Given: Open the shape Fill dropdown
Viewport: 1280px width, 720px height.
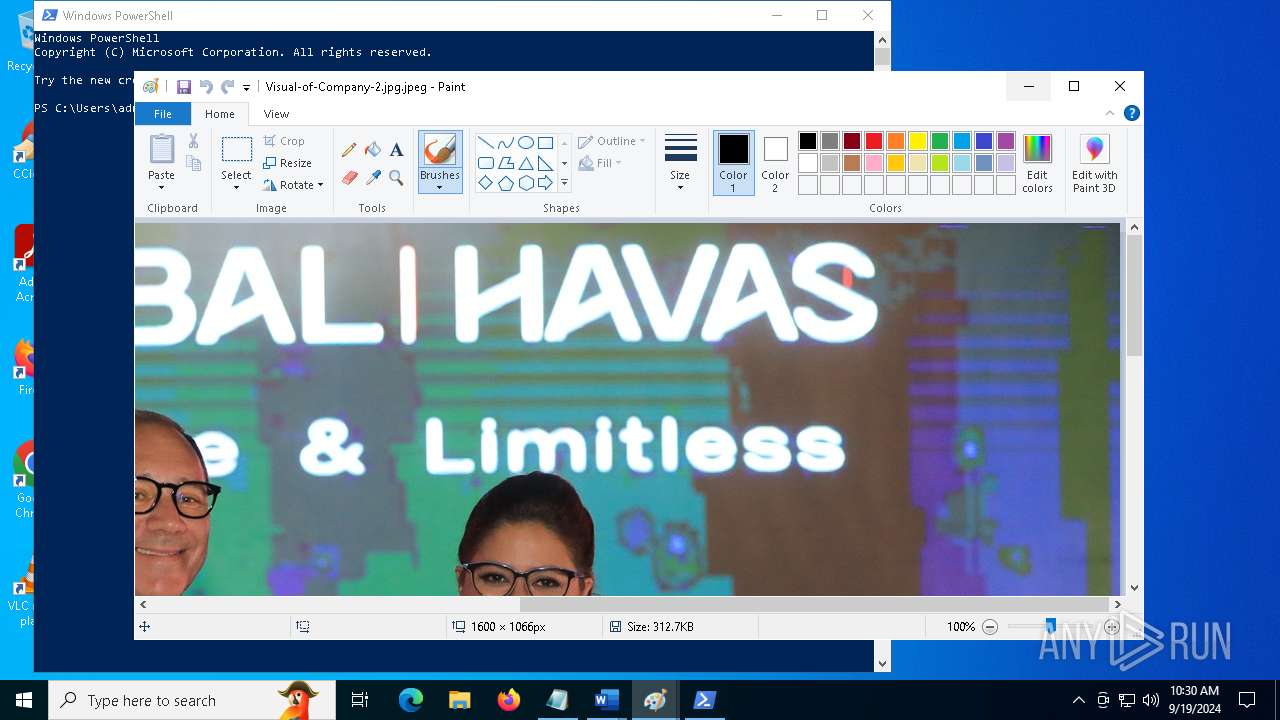Looking at the screenshot, I should [x=600, y=163].
